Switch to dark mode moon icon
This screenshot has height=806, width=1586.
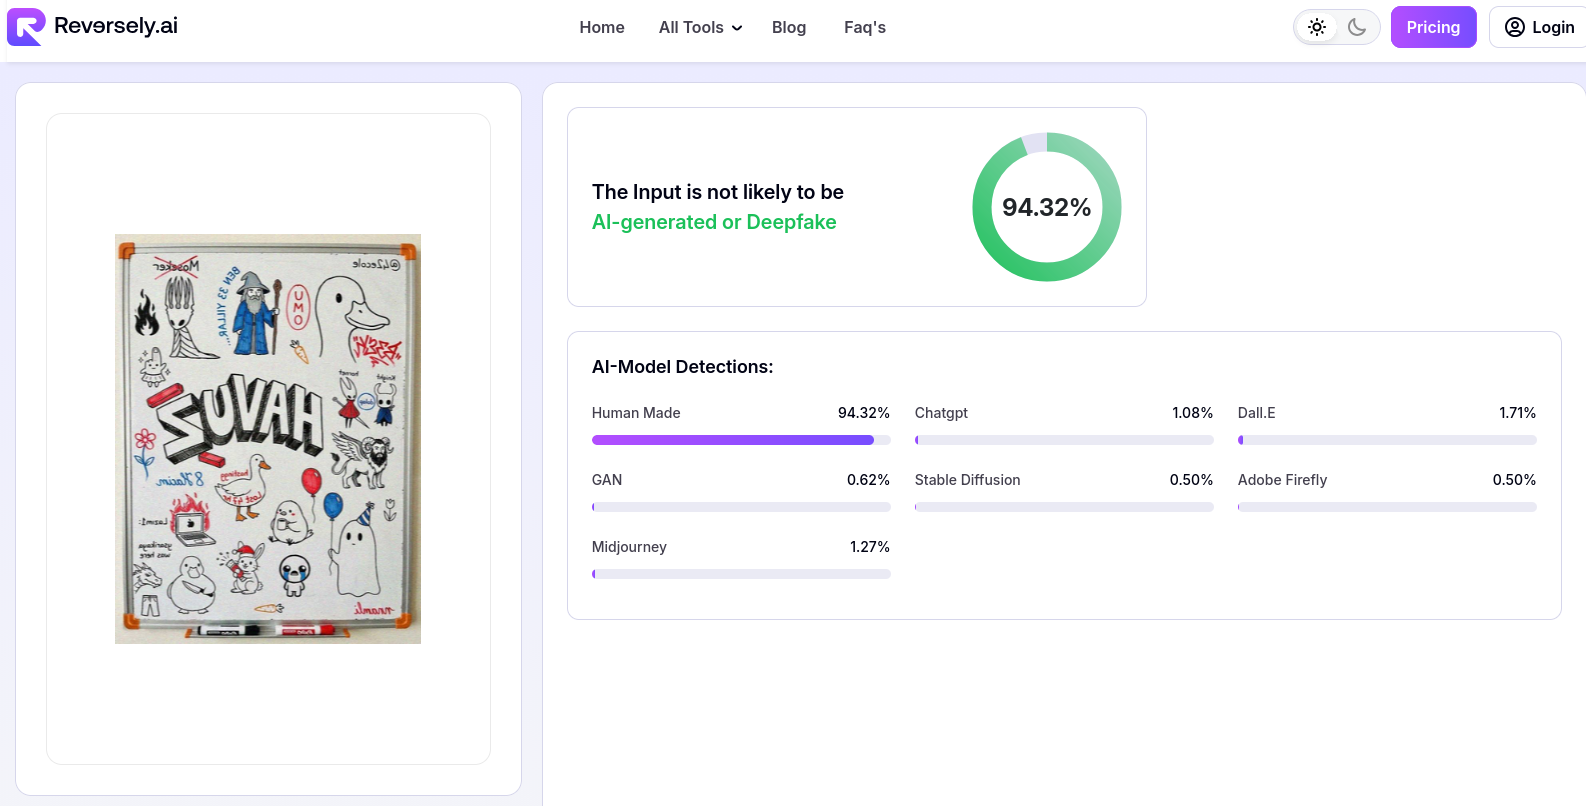click(x=1357, y=27)
